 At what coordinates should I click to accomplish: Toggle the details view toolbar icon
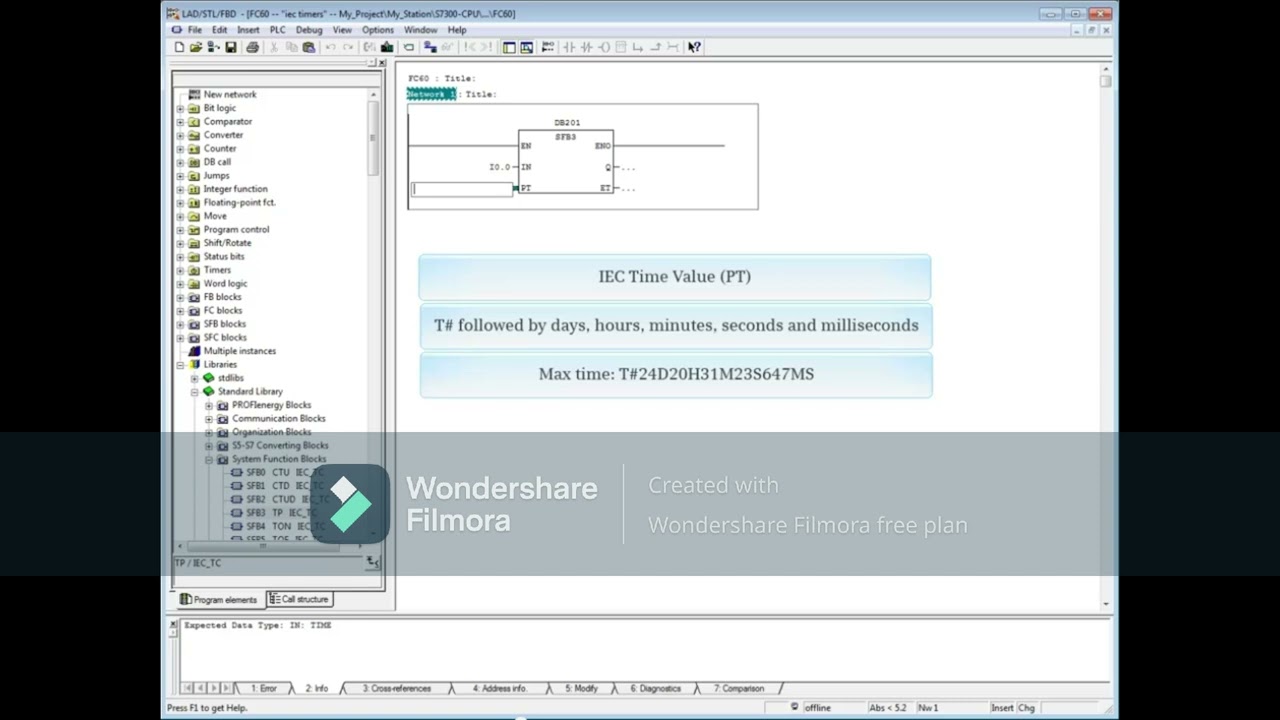click(526, 47)
